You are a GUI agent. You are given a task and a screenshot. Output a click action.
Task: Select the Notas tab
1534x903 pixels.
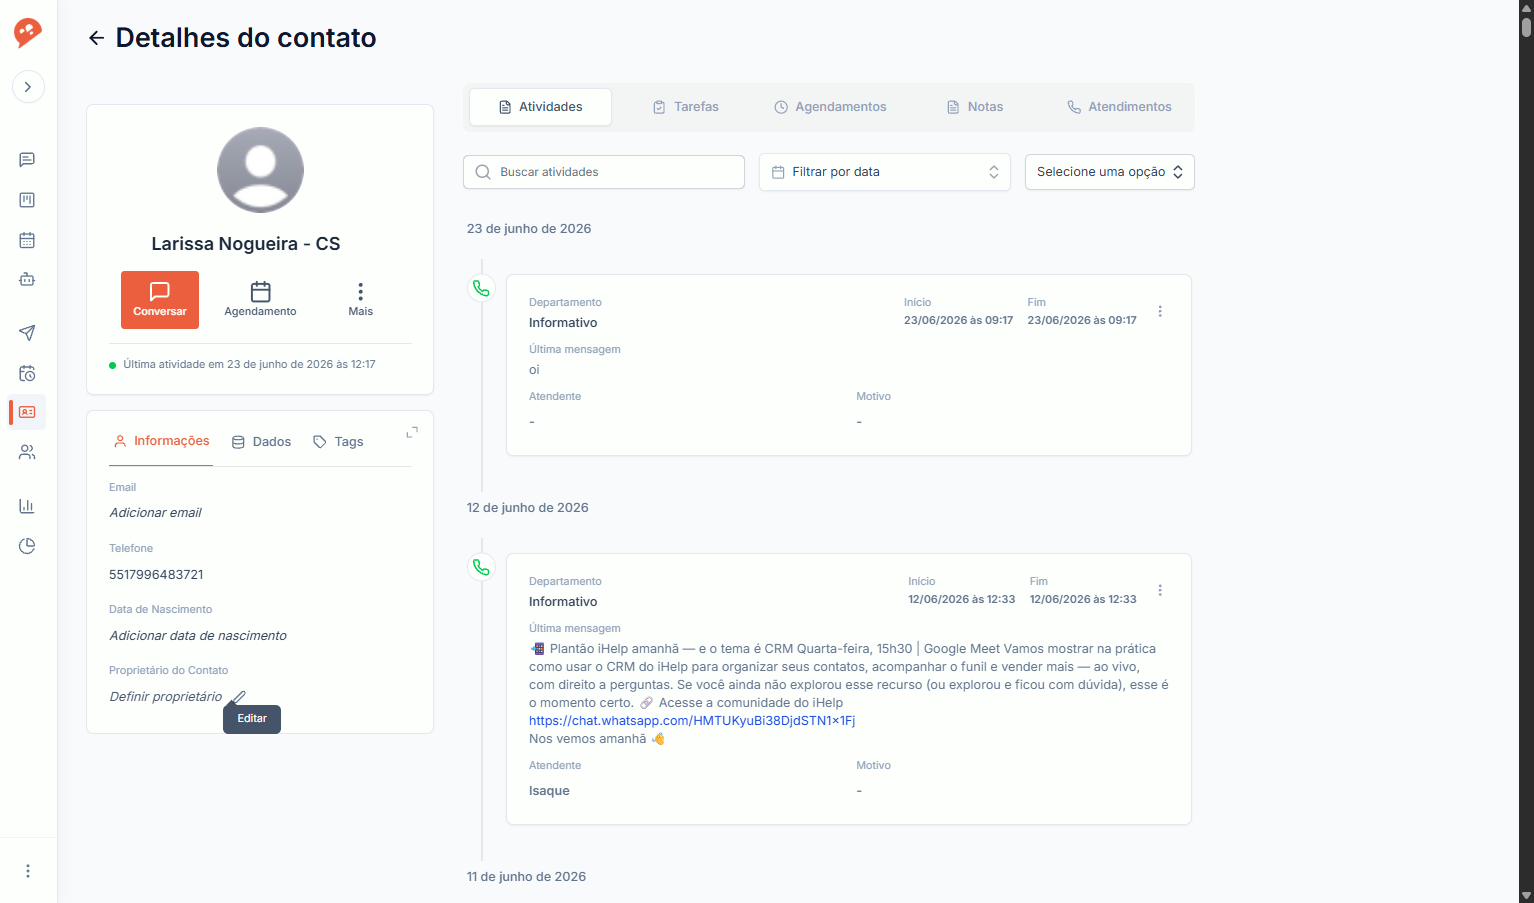(x=975, y=107)
